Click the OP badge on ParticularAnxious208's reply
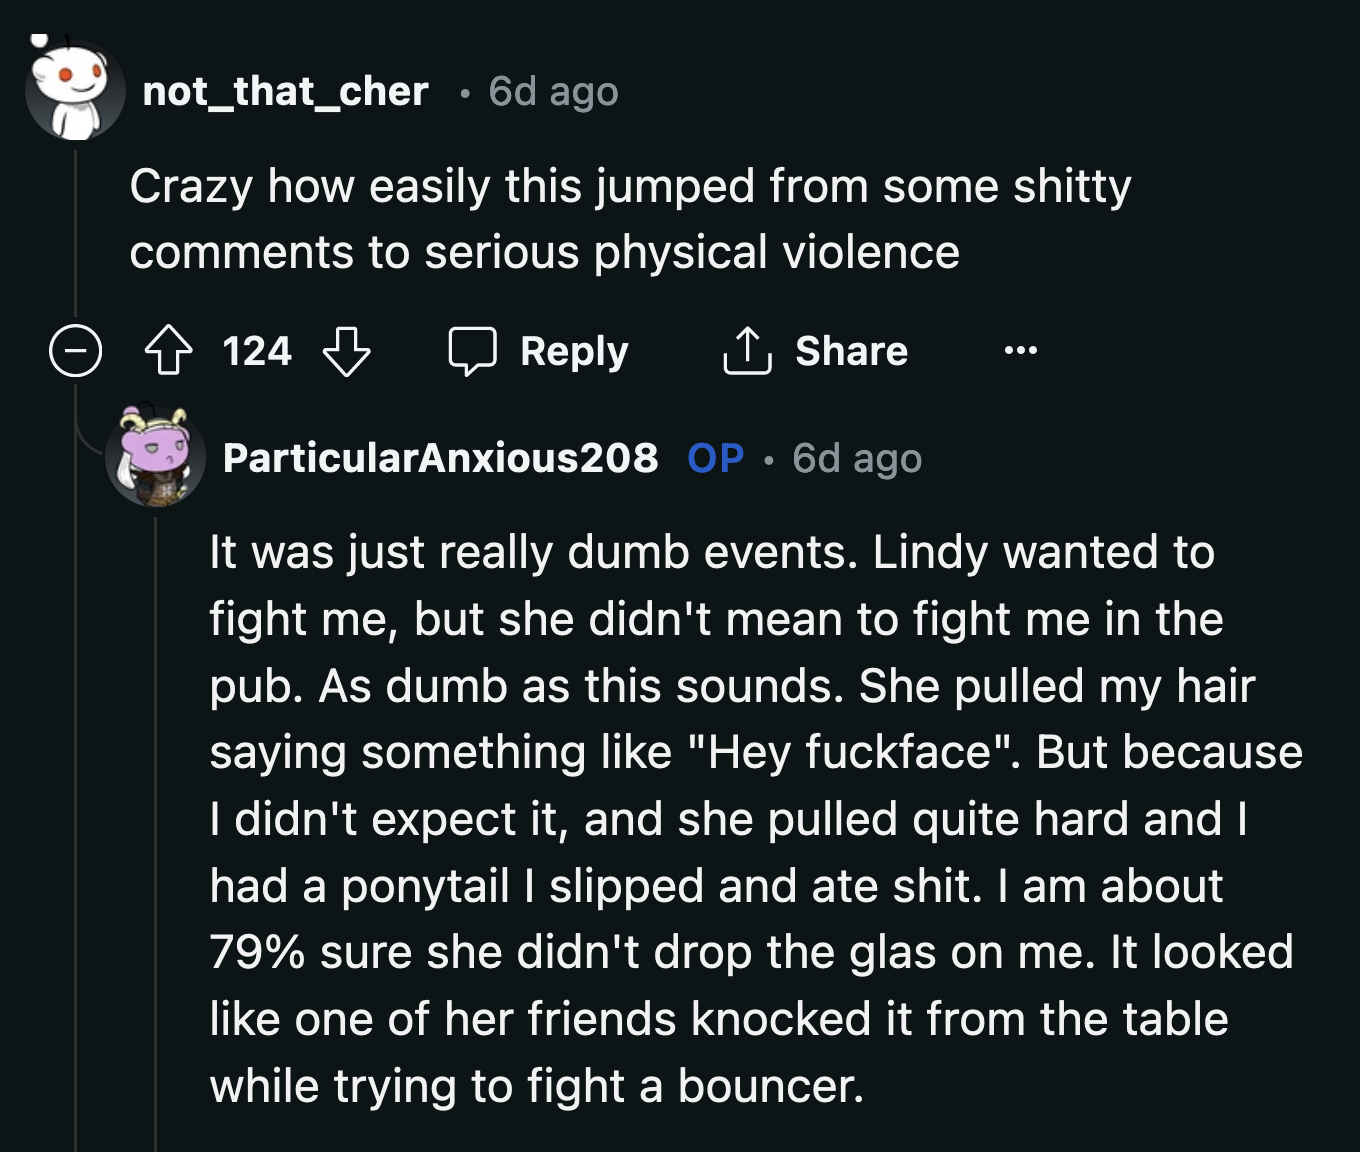This screenshot has width=1360, height=1152. 714,458
